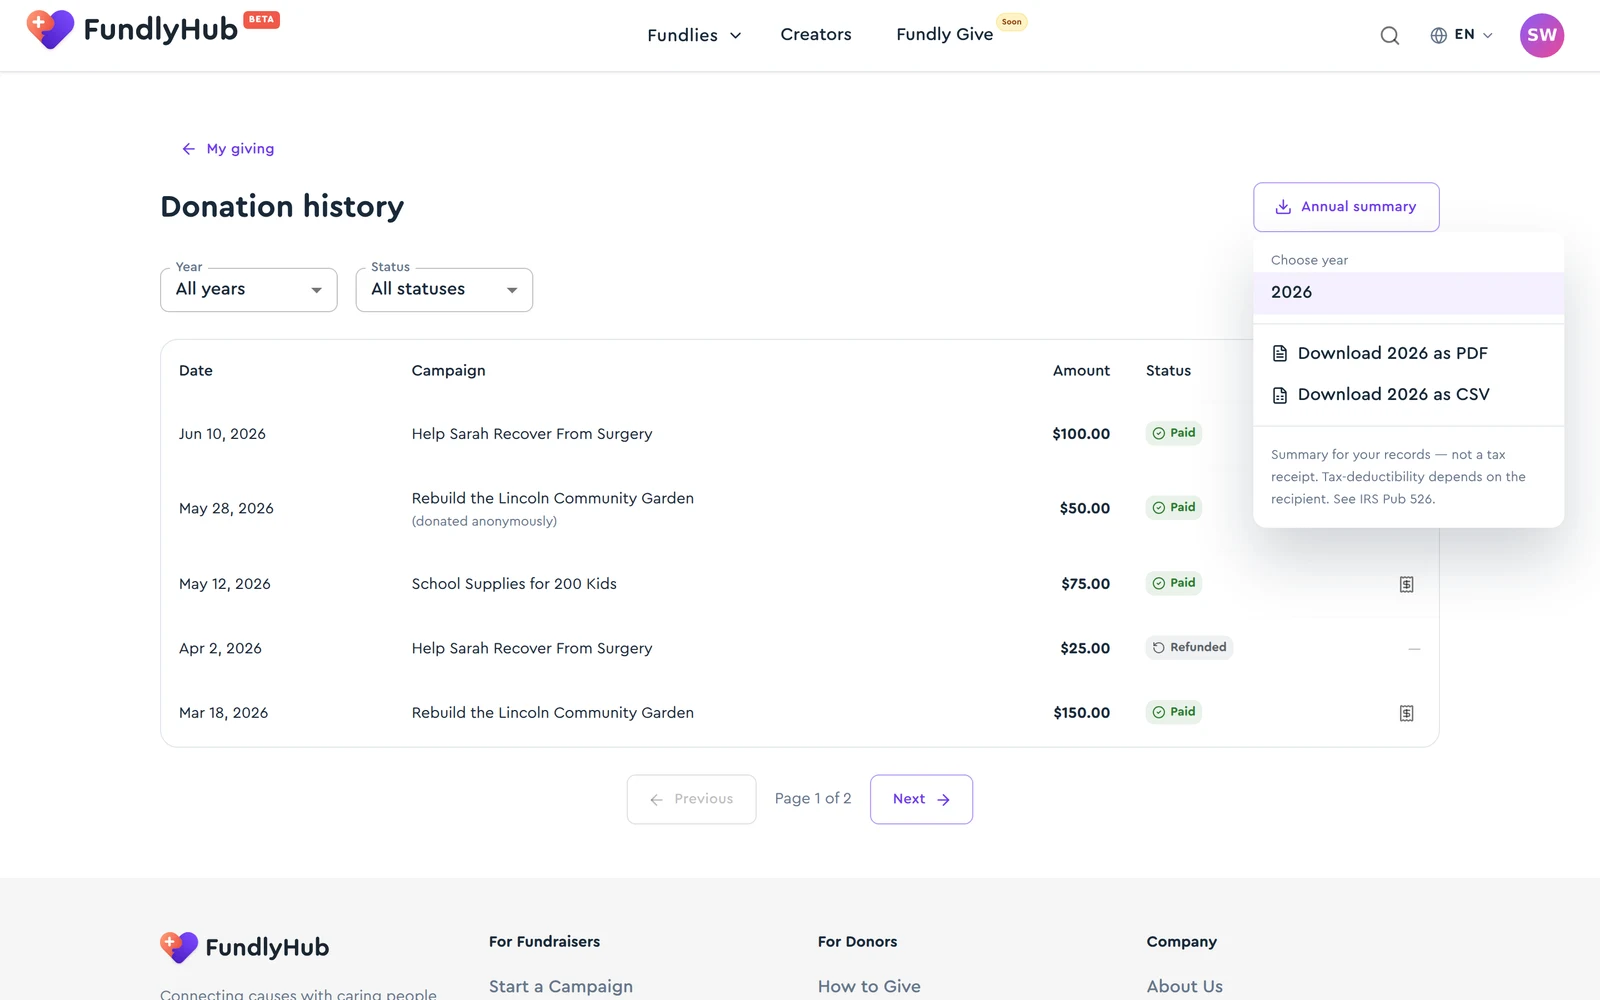Open How to Give footer link

(x=869, y=986)
